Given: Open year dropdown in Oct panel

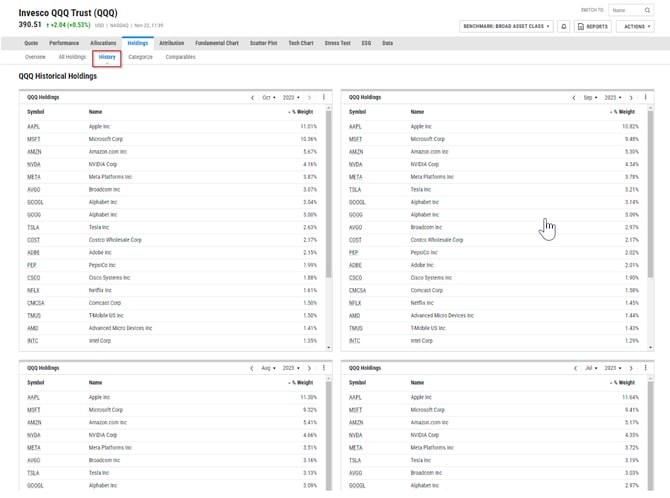Looking at the screenshot, I should [291, 98].
